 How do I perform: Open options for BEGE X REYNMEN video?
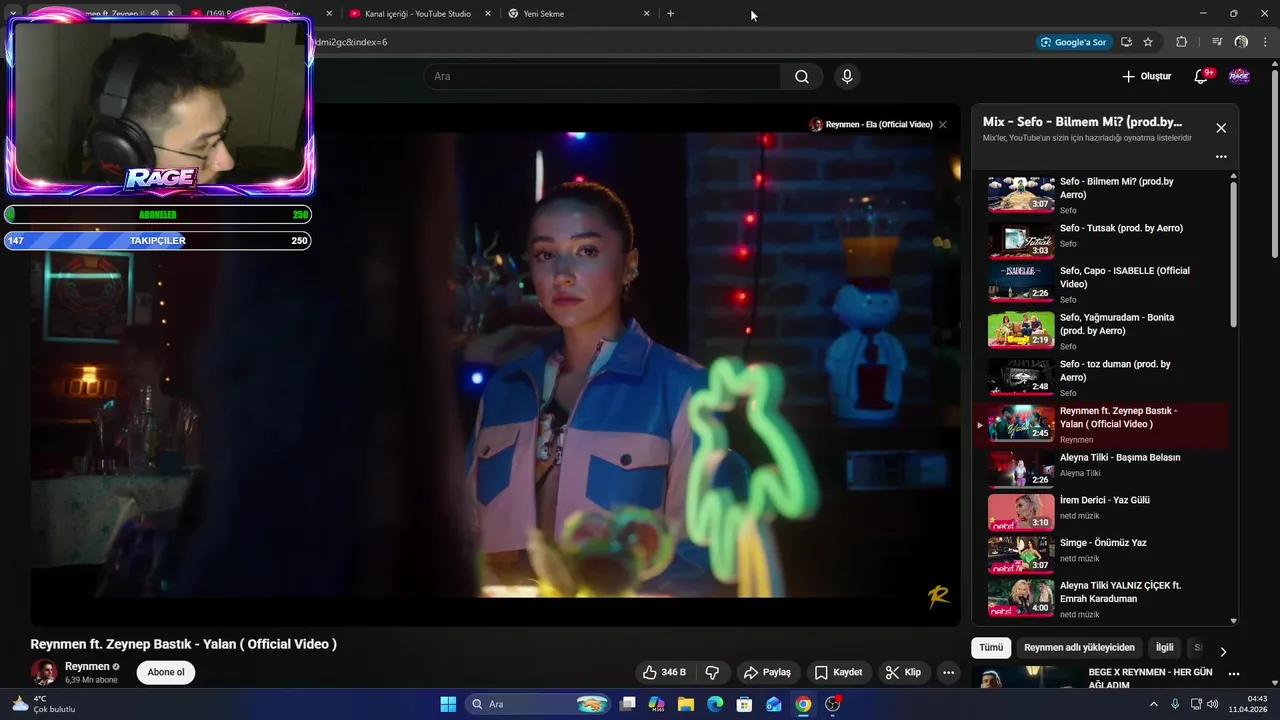tap(1233, 674)
